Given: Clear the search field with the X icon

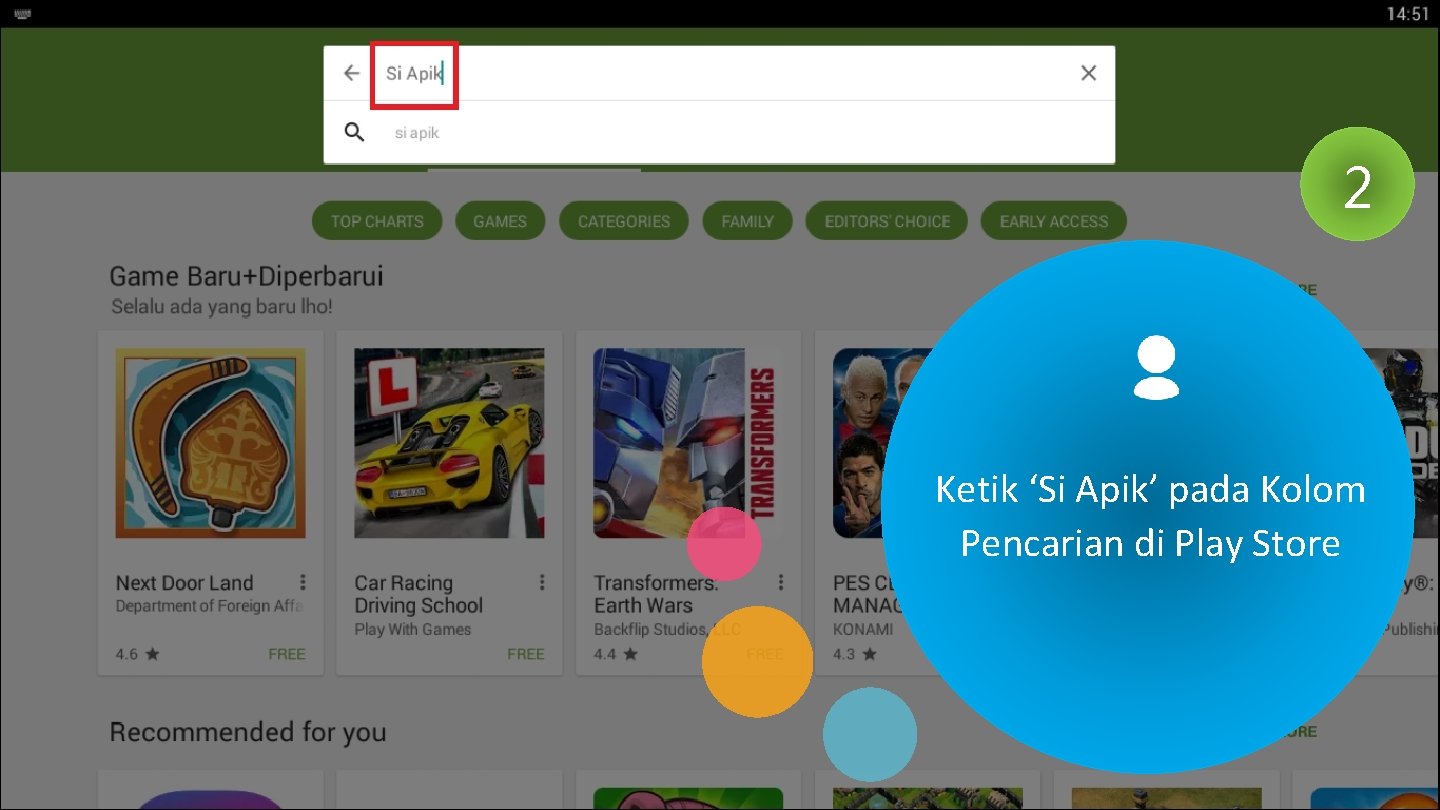Looking at the screenshot, I should click(1088, 72).
